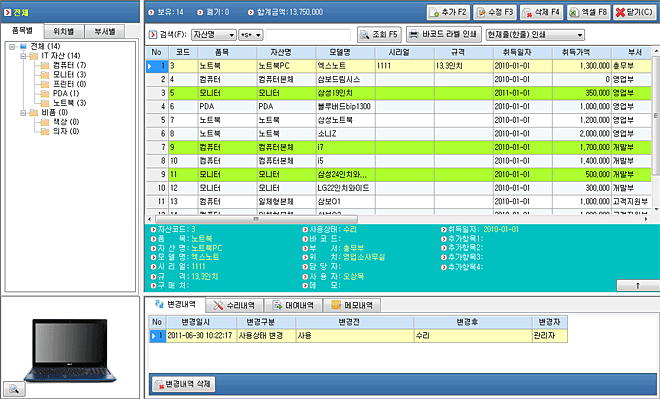Sort by the 코드 column header

pyautogui.click(x=183, y=53)
